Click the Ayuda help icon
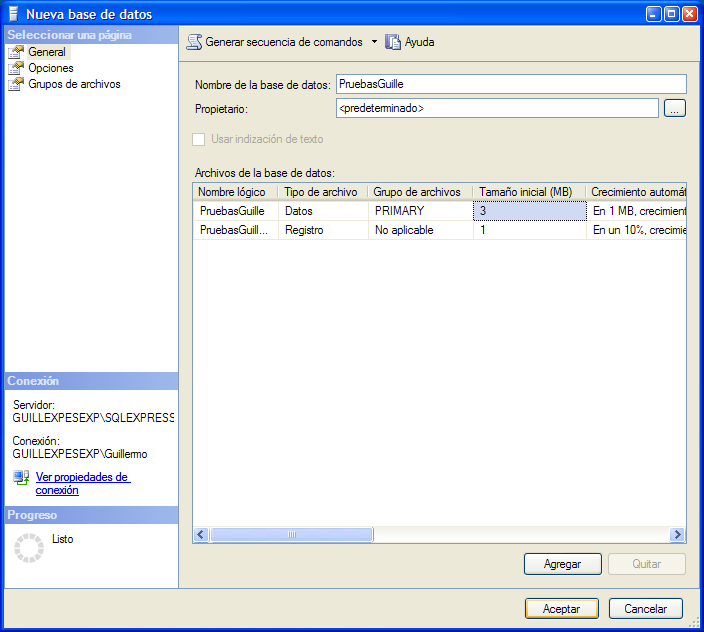This screenshot has width=704, height=632. tap(393, 42)
